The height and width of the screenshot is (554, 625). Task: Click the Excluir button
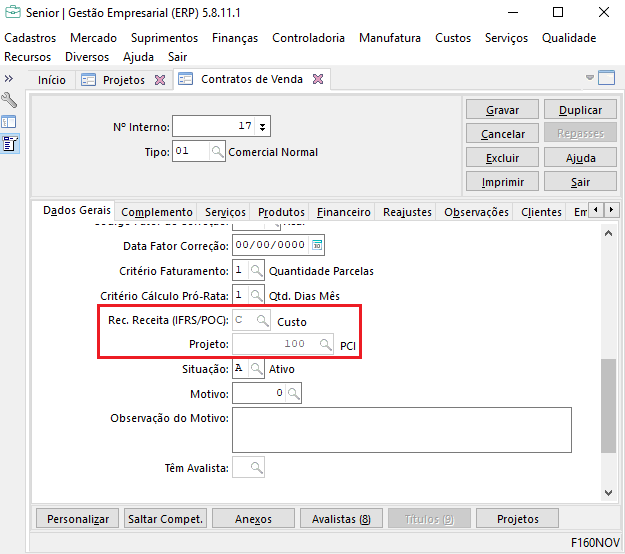[502, 158]
